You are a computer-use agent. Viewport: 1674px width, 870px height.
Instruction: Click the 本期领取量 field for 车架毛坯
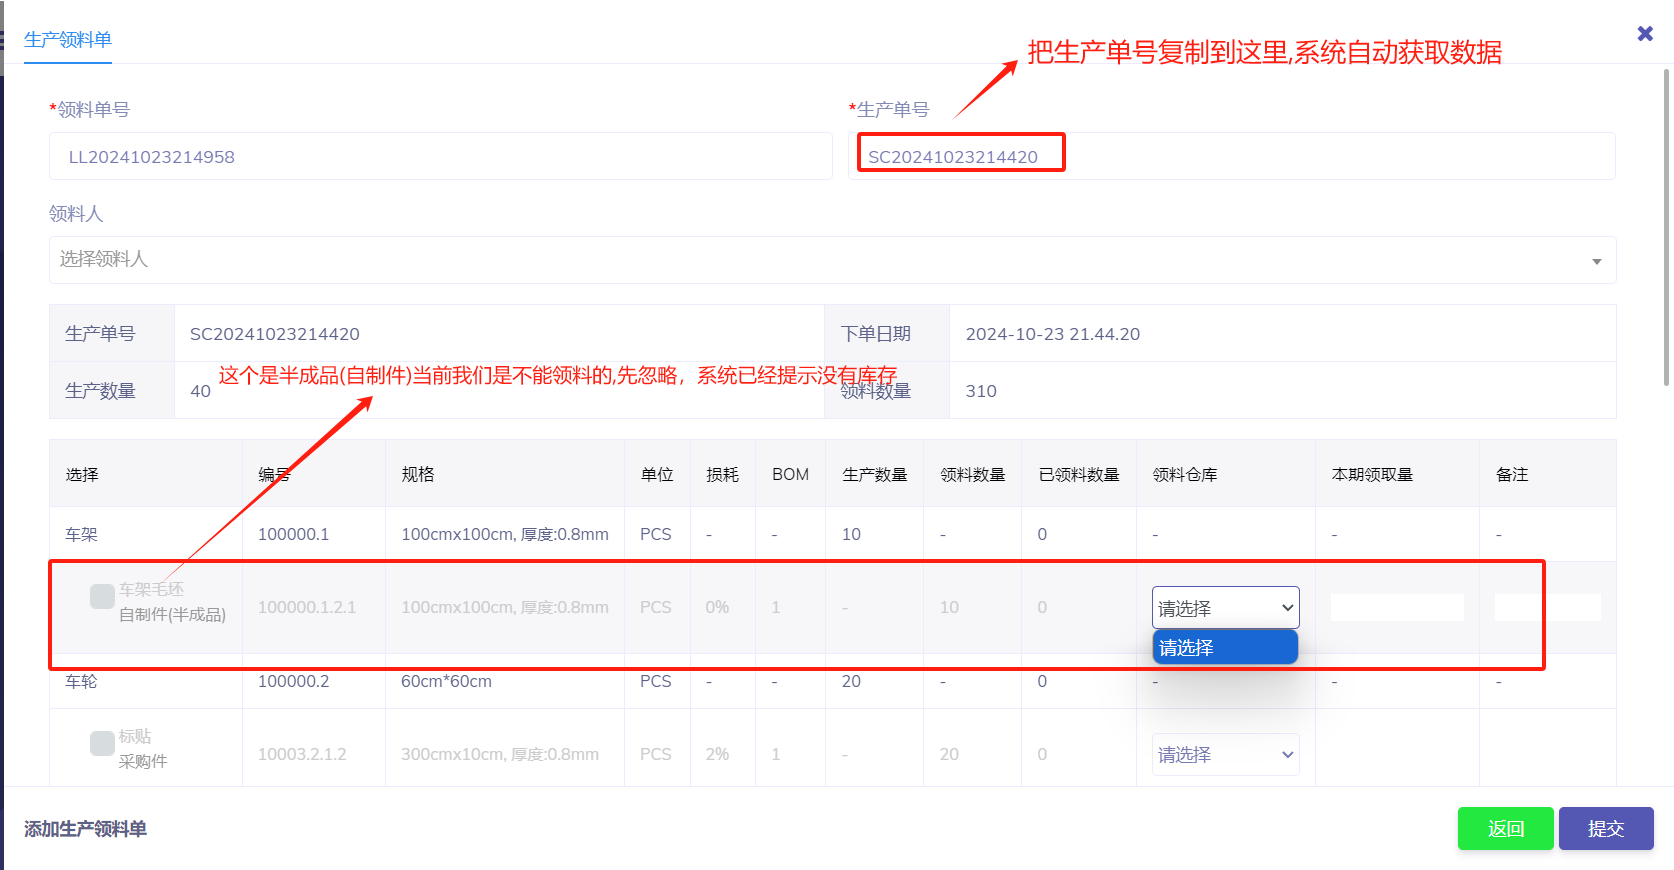[1396, 607]
